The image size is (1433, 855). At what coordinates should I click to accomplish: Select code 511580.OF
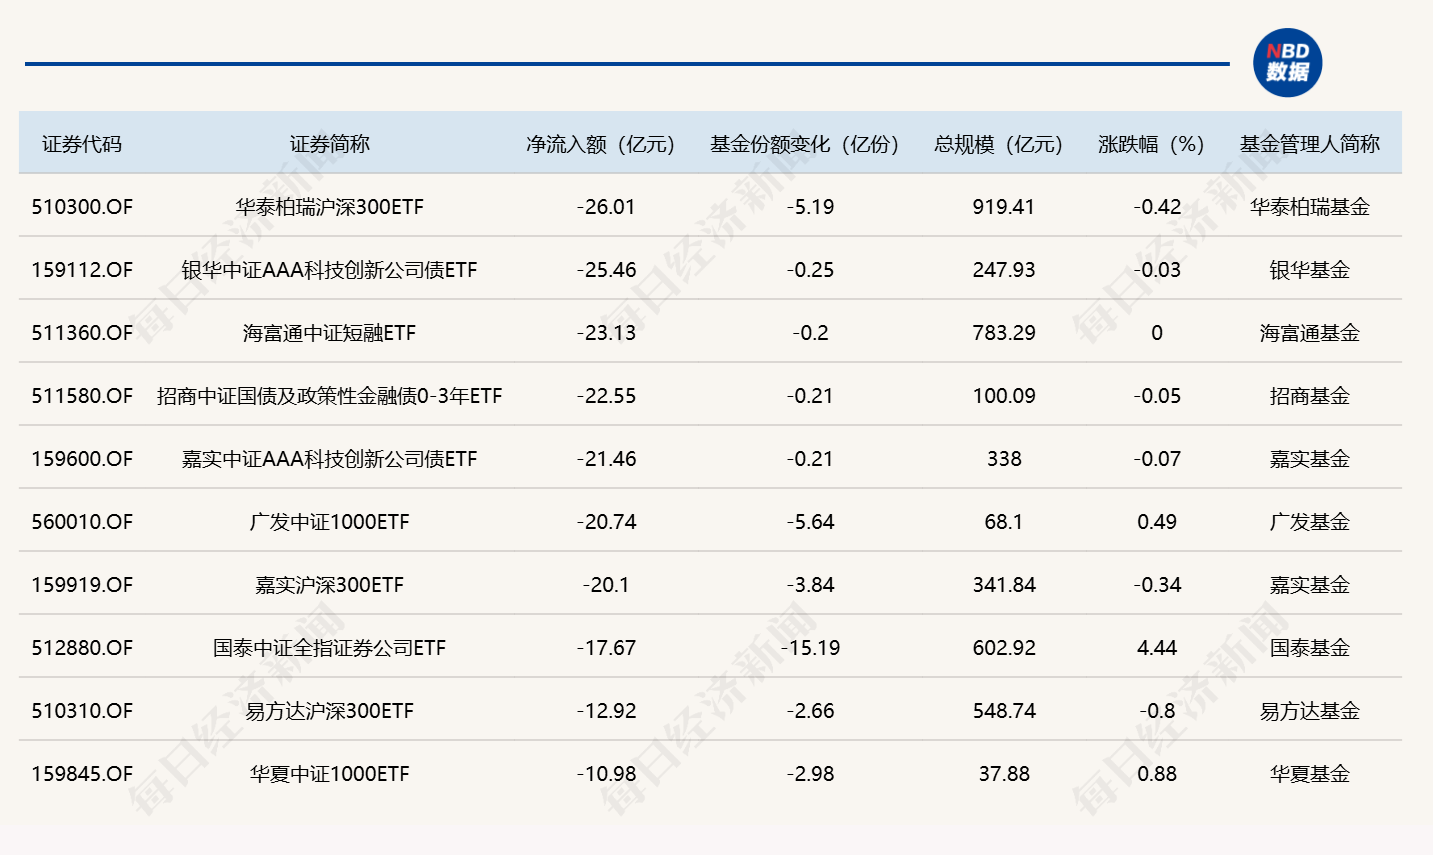82,396
